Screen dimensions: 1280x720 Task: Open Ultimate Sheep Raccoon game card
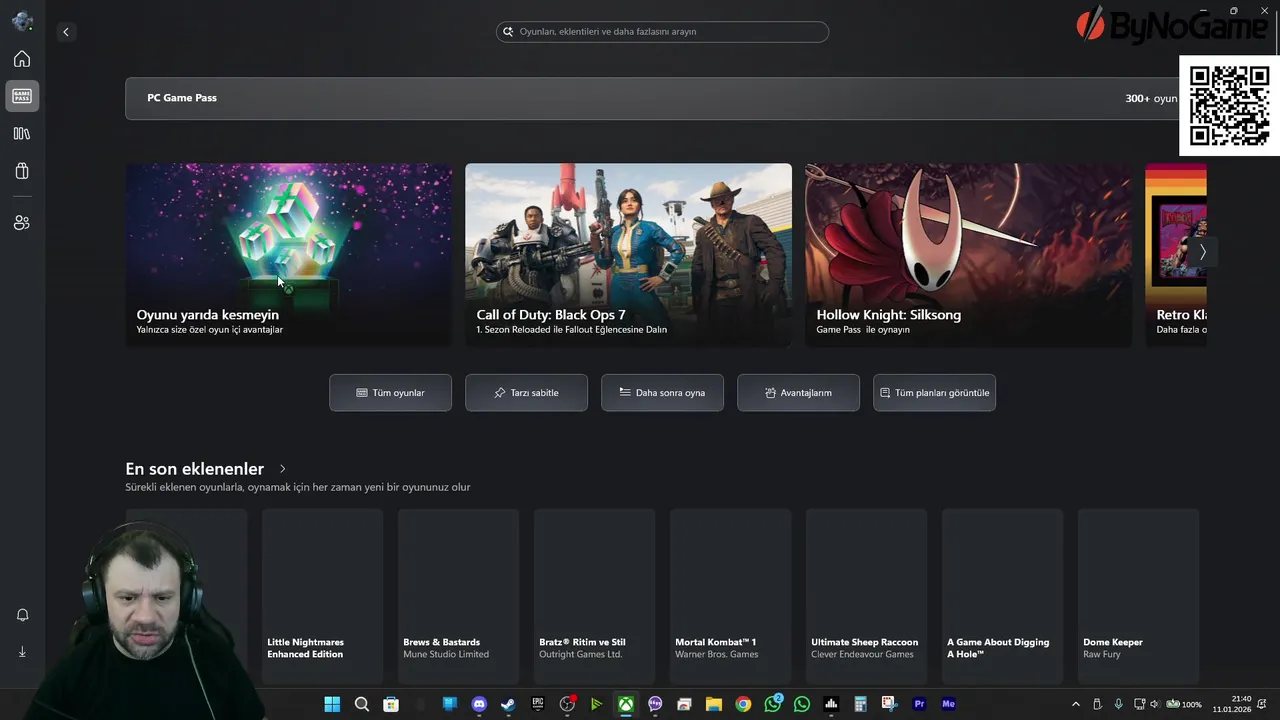(866, 596)
